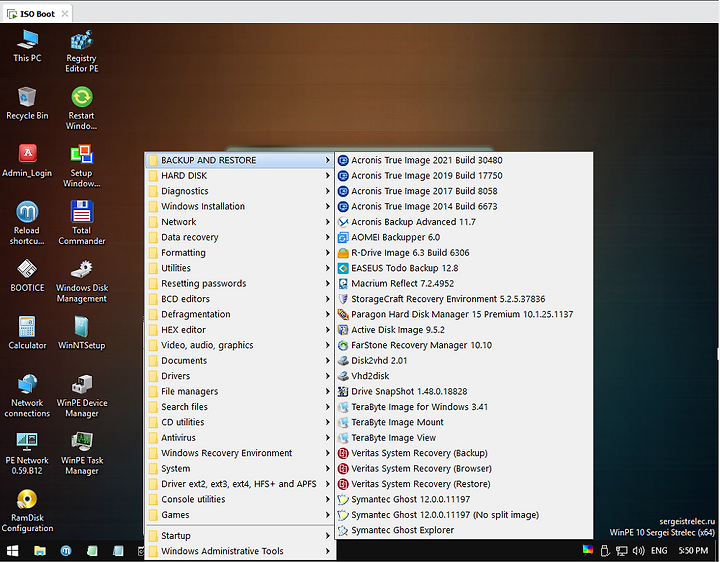The width and height of the screenshot is (720, 562).
Task: Open the Console utilities menu folder
Action: 239,500
